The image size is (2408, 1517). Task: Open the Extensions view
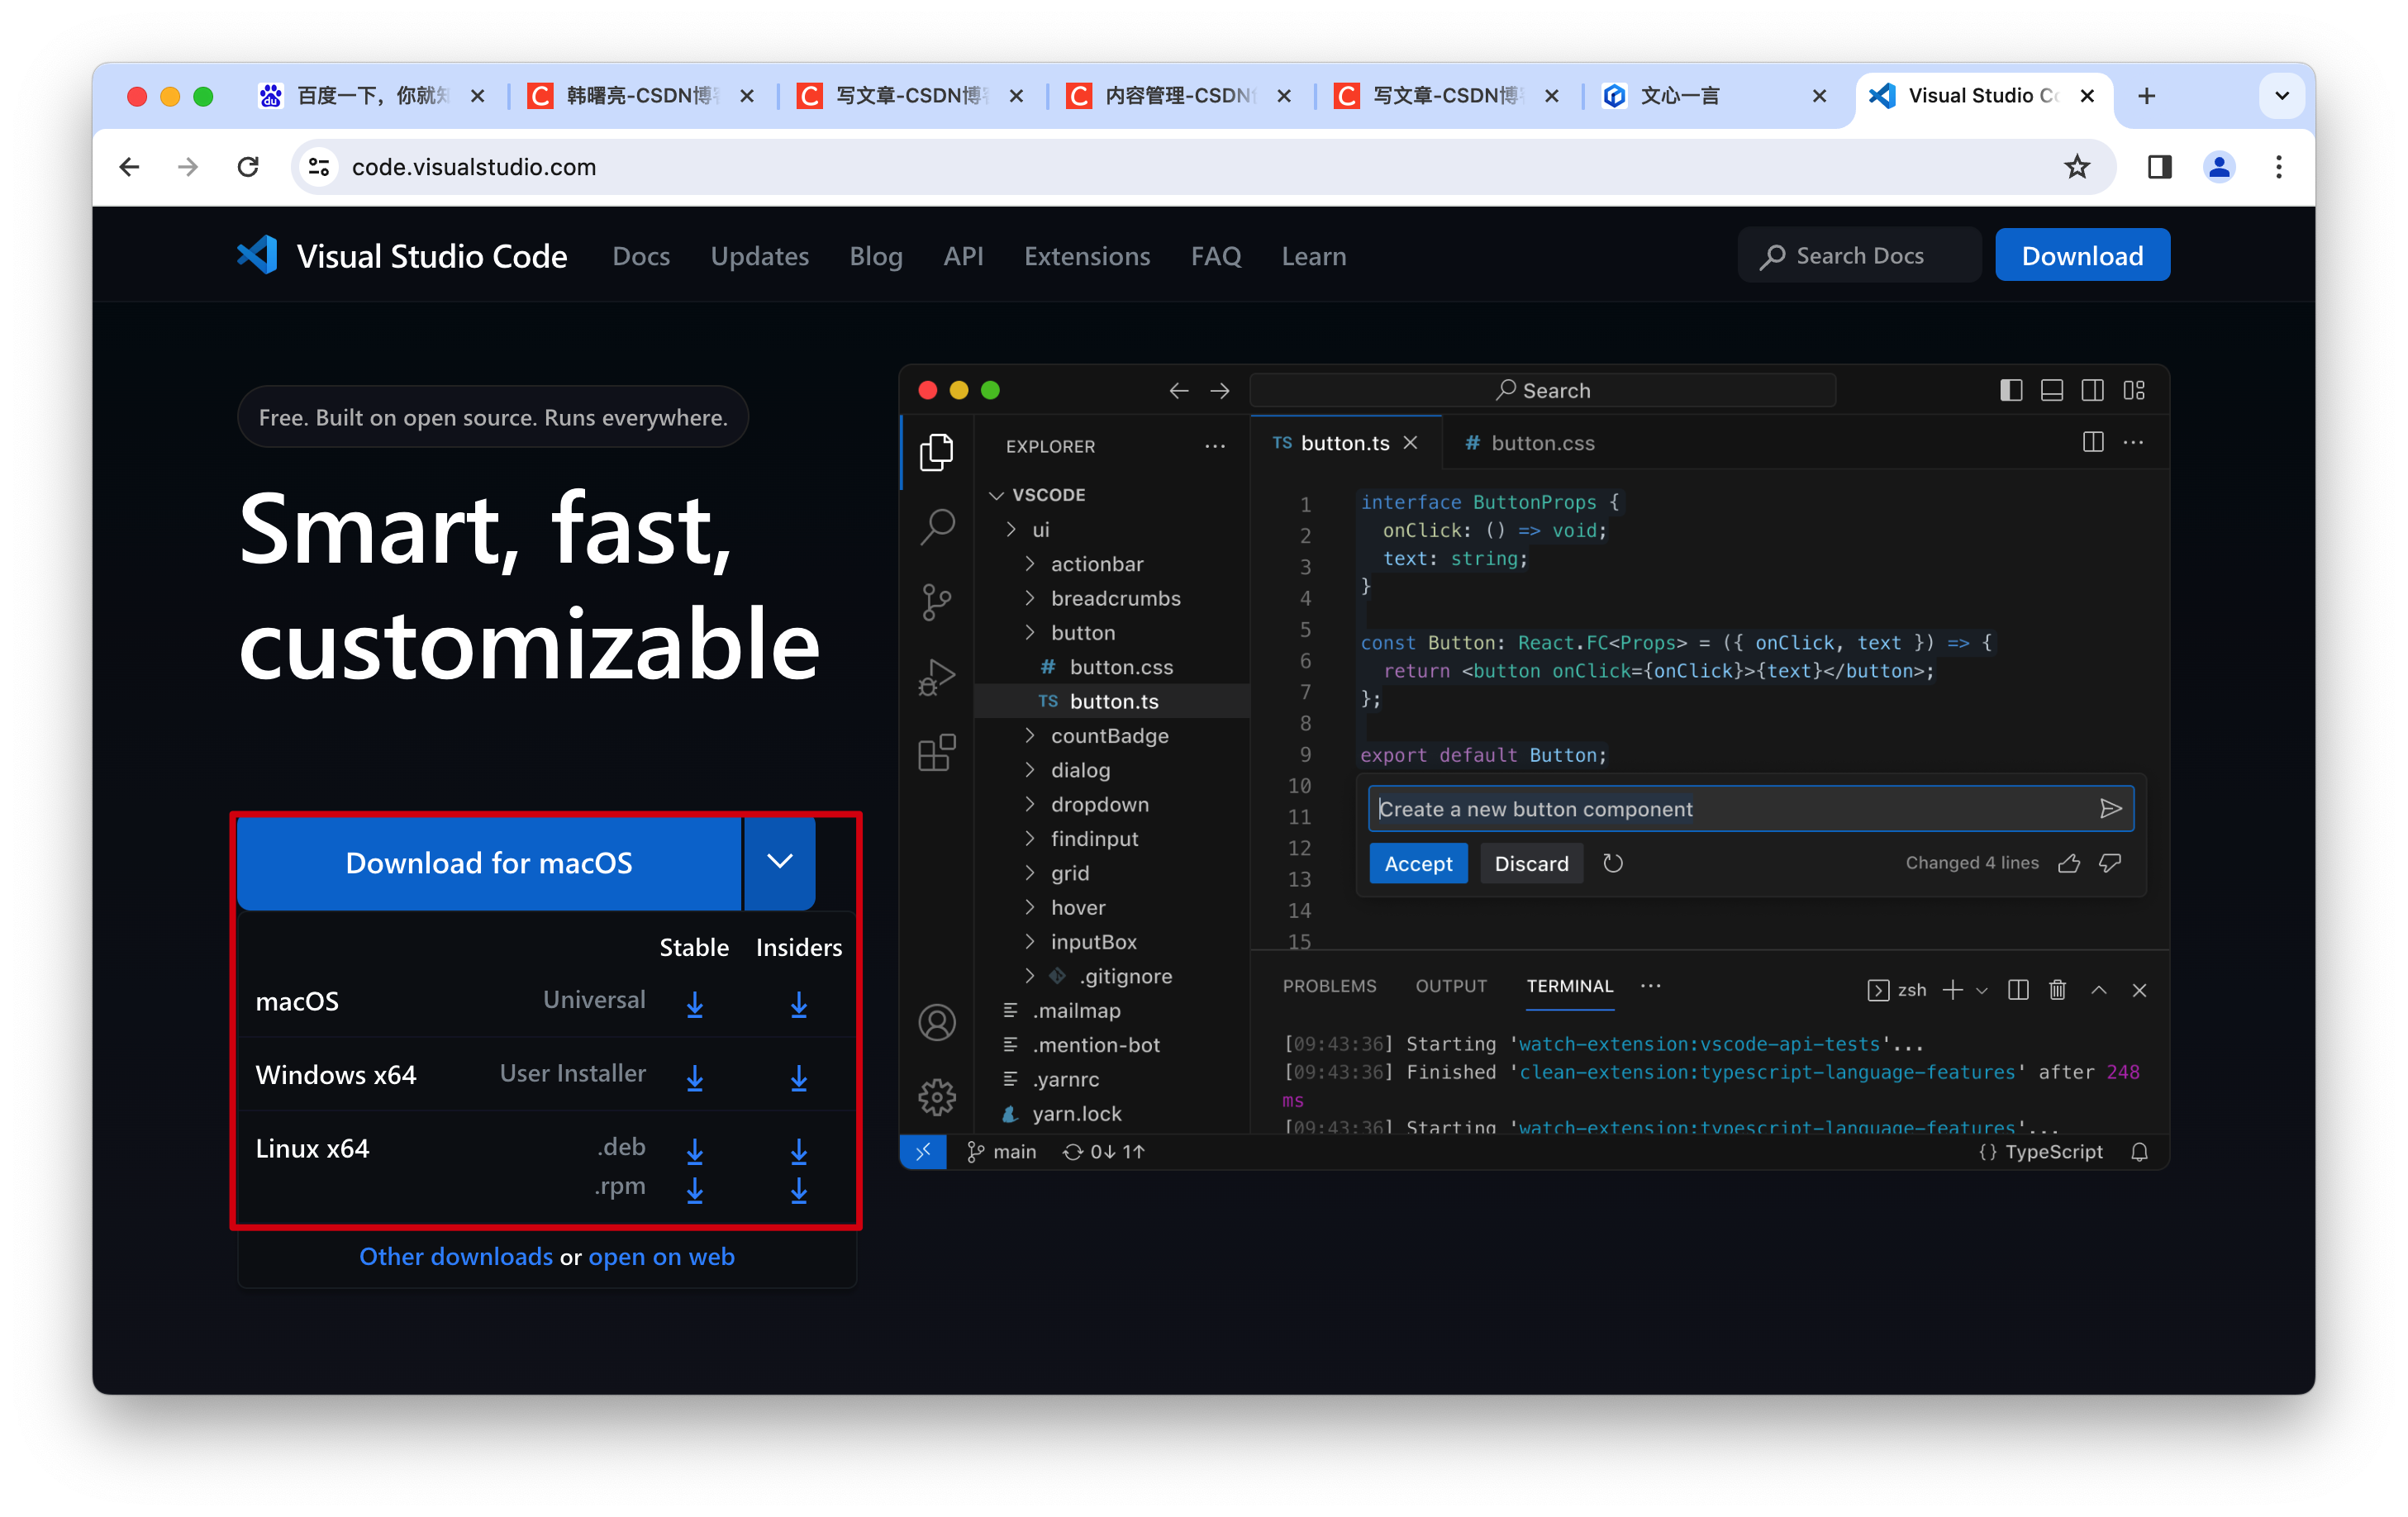click(936, 752)
